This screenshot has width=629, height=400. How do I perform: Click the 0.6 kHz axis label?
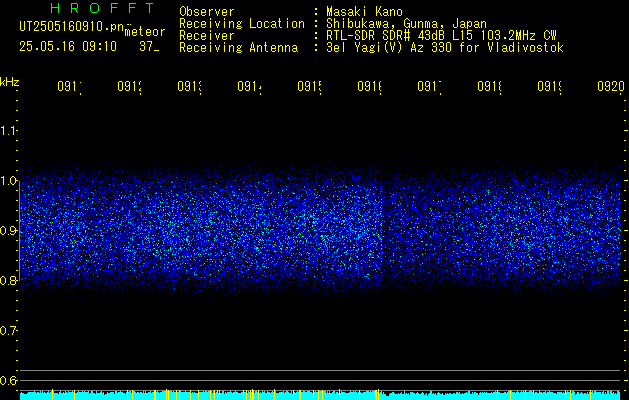coord(8,380)
